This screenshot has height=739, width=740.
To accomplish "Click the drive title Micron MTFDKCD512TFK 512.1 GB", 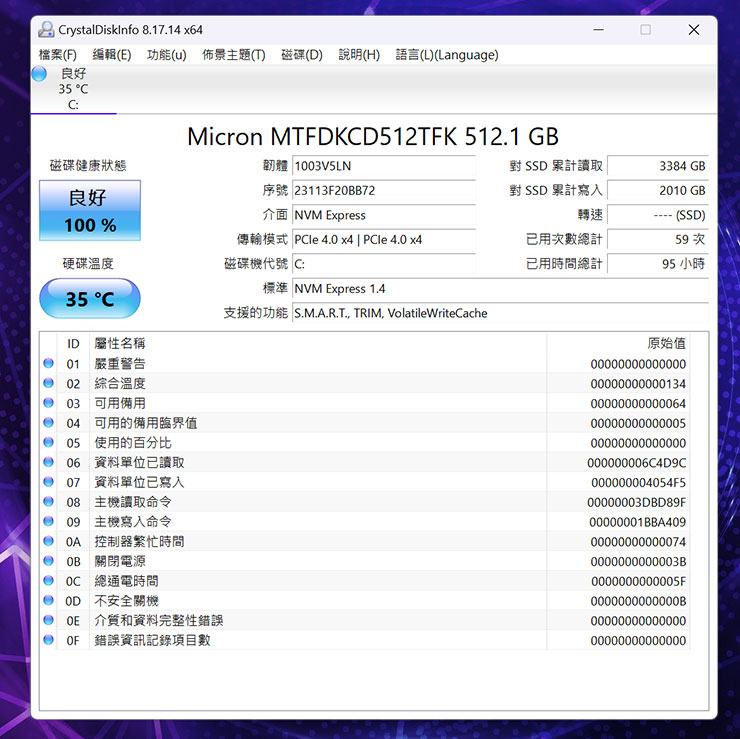I will 373,137.
